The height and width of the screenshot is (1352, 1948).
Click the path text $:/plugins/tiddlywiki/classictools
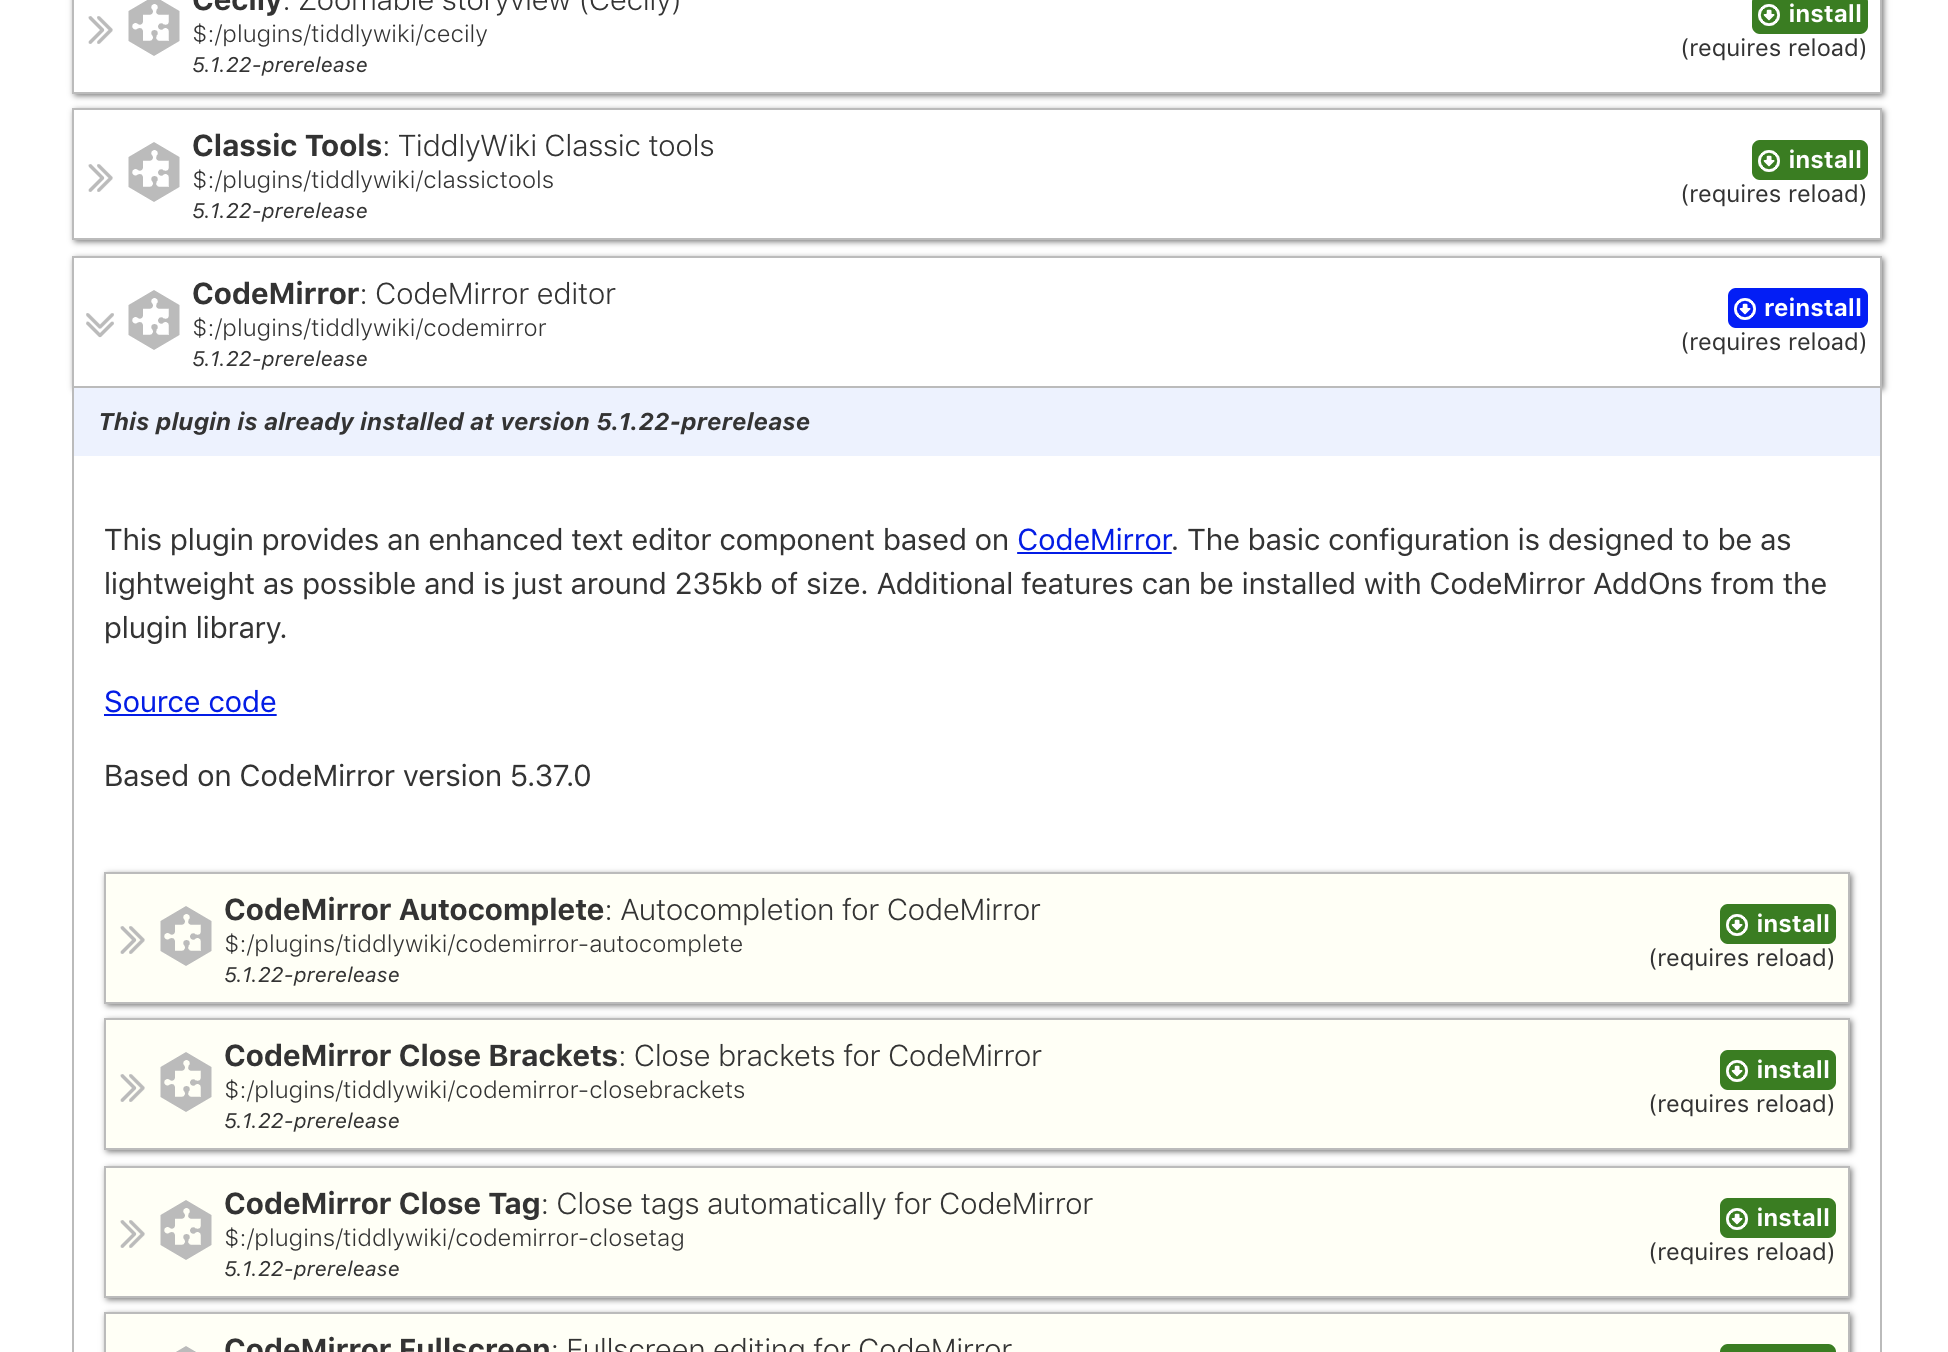(373, 180)
